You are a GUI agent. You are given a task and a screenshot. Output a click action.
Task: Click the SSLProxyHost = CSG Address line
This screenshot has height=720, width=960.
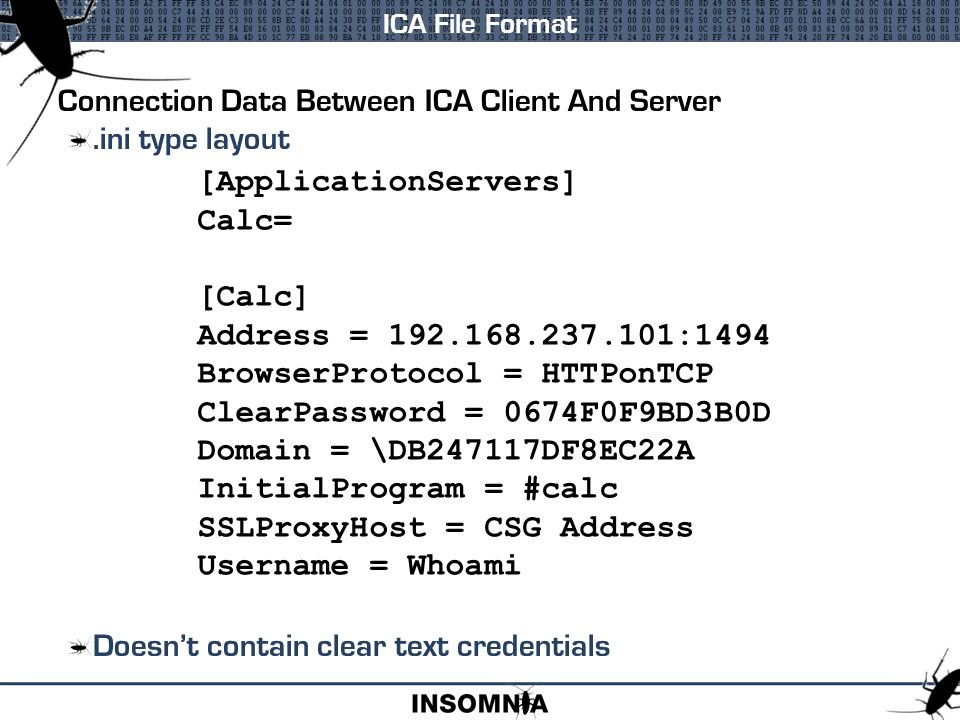click(x=445, y=527)
